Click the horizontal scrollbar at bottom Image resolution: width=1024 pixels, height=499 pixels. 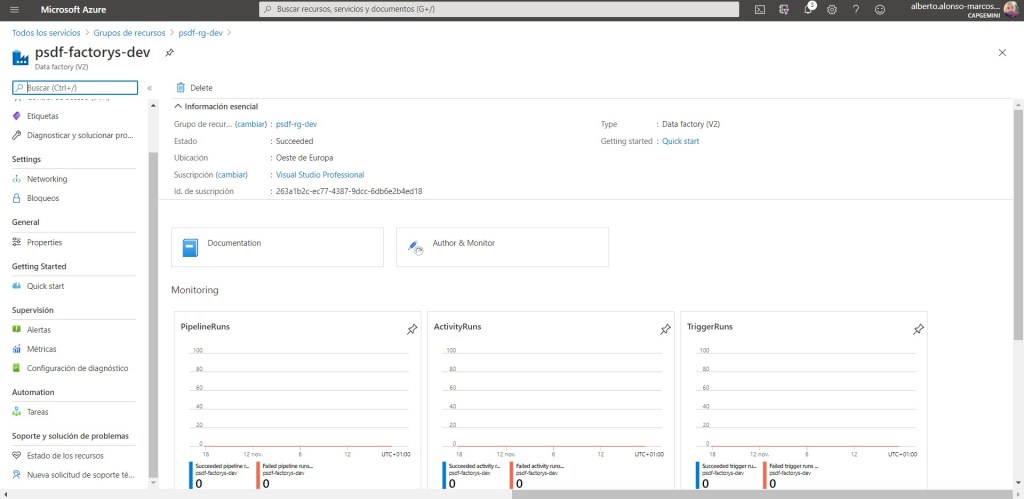pyautogui.click(x=580, y=494)
